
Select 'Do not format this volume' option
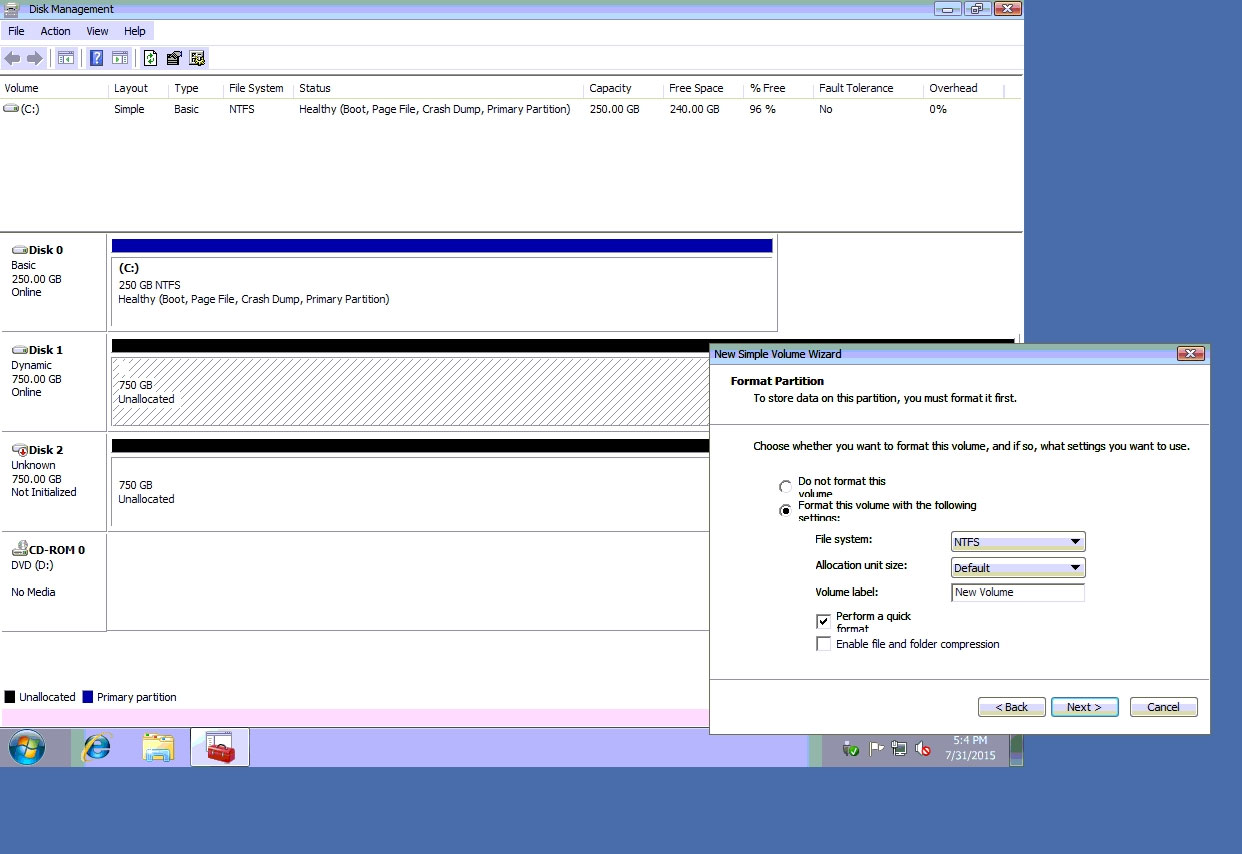click(x=785, y=487)
